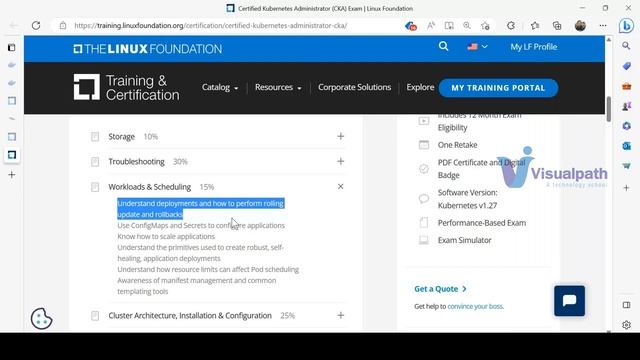640x360 pixels.
Task: Click the site padlock icon in address bar
Action: pyautogui.click(x=63, y=25)
